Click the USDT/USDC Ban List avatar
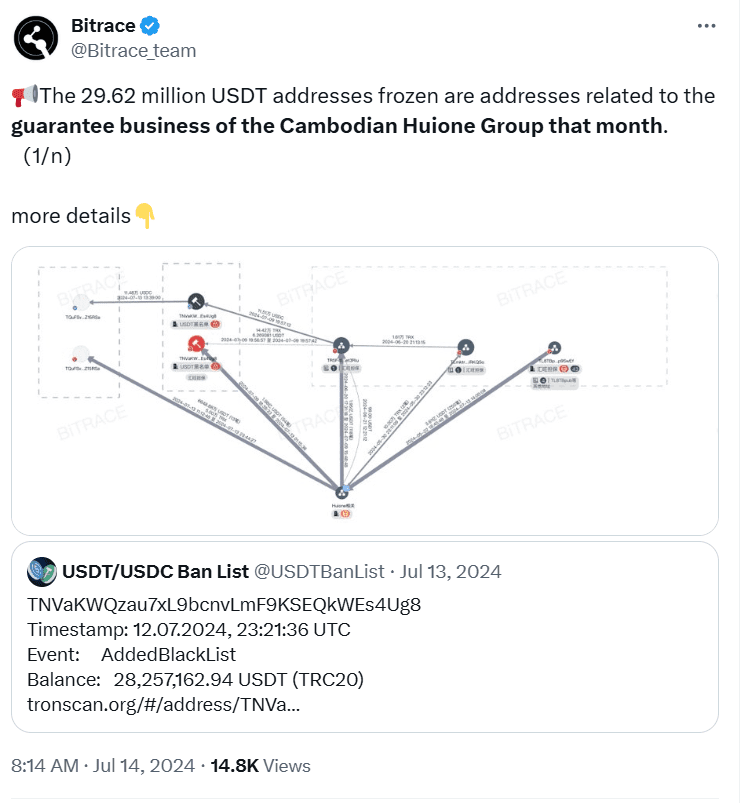Image resolution: width=753 pixels, height=803 pixels. (x=40, y=571)
